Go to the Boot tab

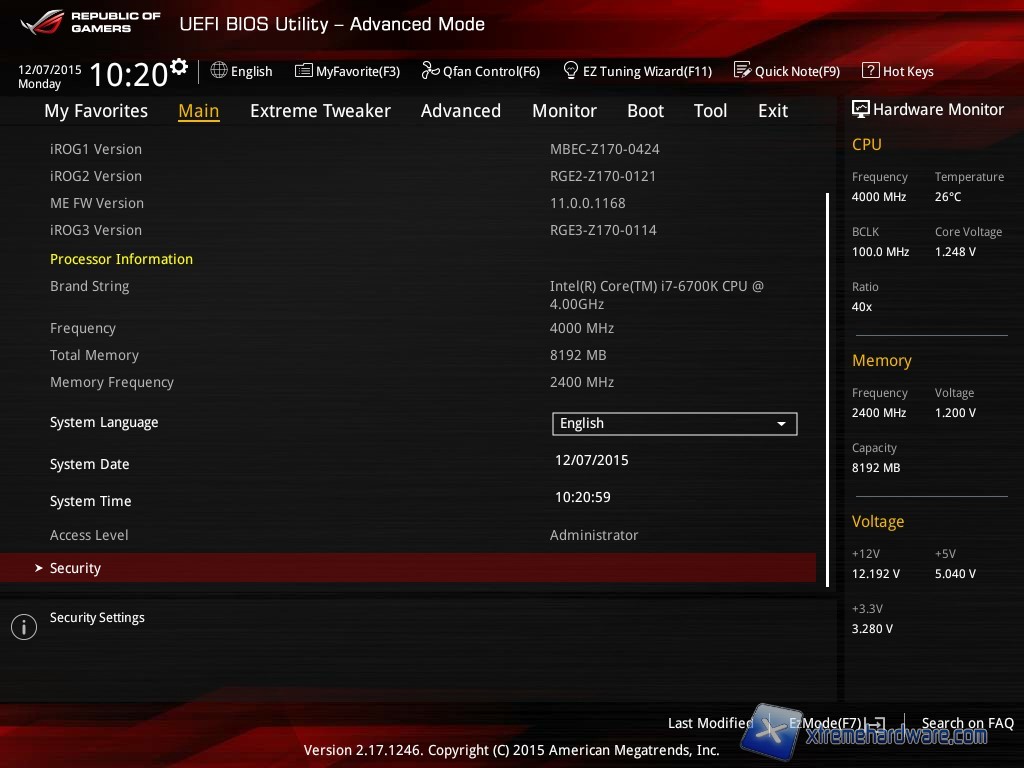645,111
